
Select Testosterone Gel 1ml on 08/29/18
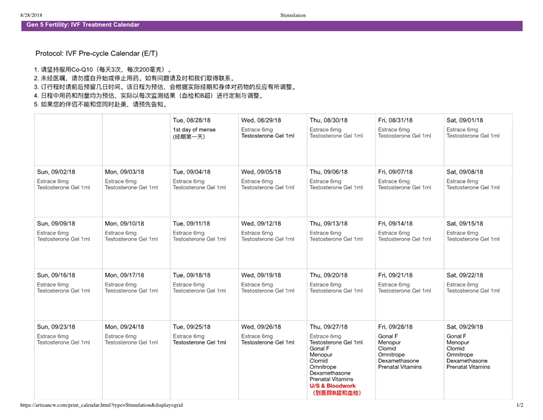[267, 136]
